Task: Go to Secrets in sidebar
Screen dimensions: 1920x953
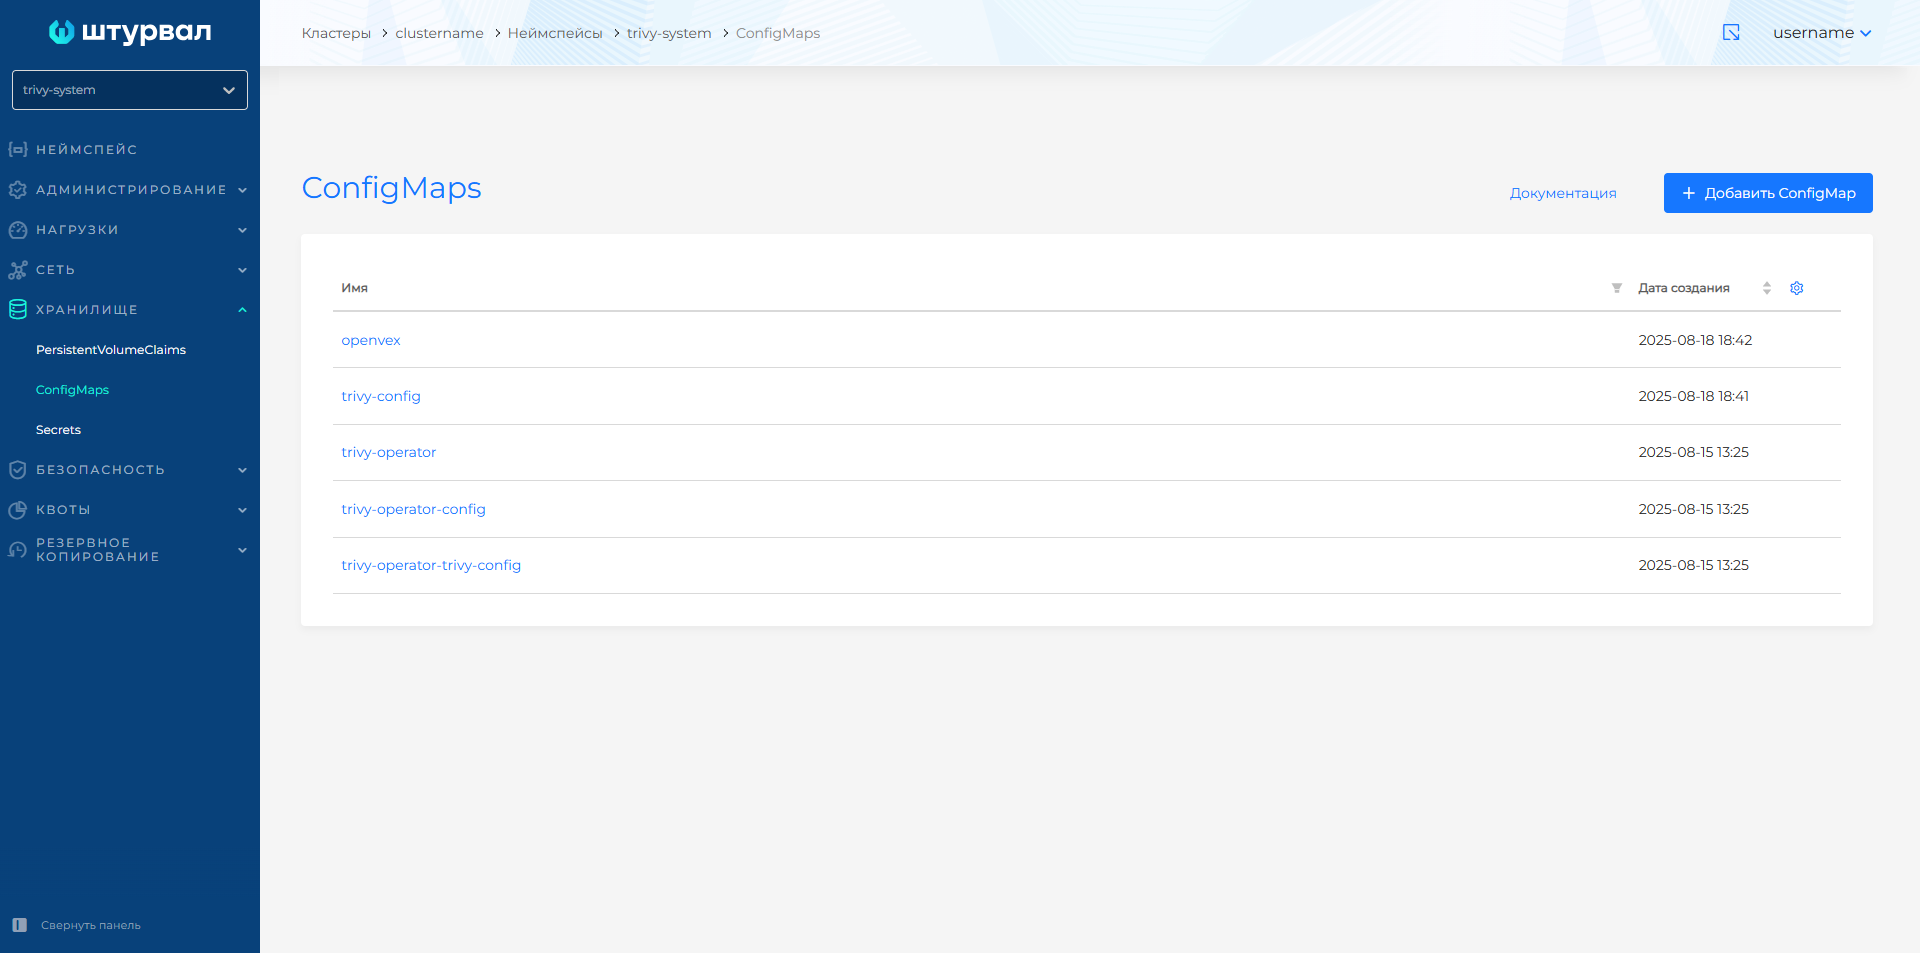Action: 58,430
